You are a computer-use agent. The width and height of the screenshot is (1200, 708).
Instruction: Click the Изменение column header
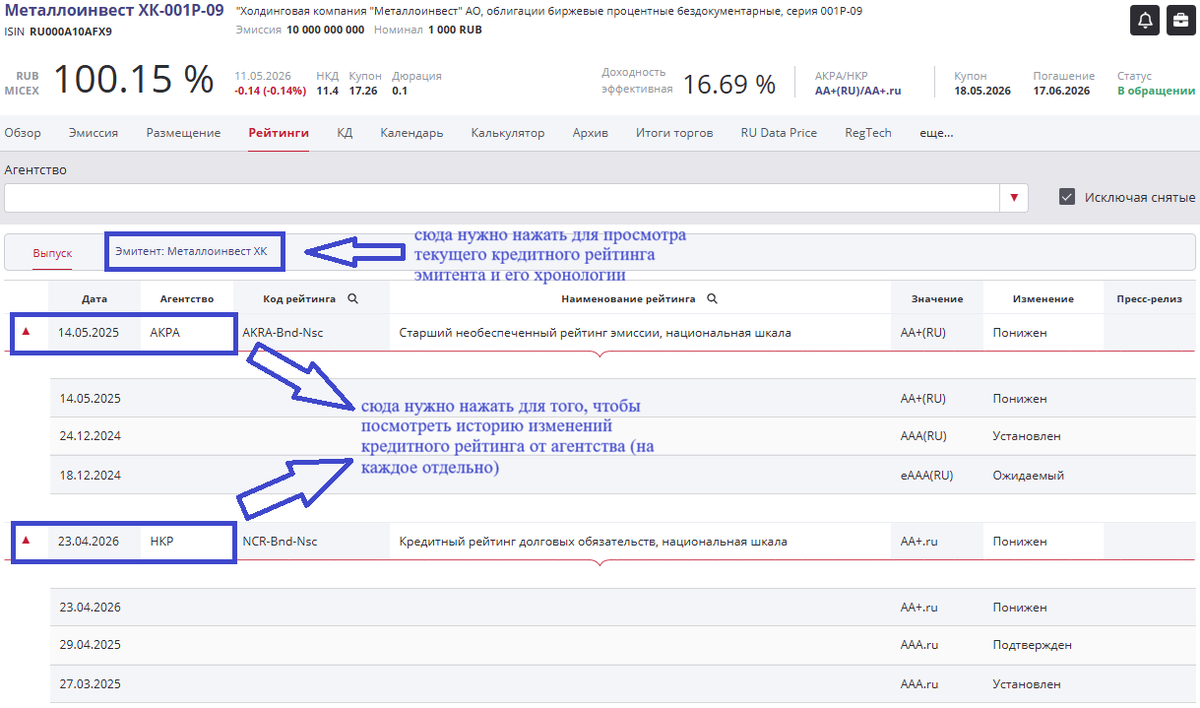click(1043, 298)
